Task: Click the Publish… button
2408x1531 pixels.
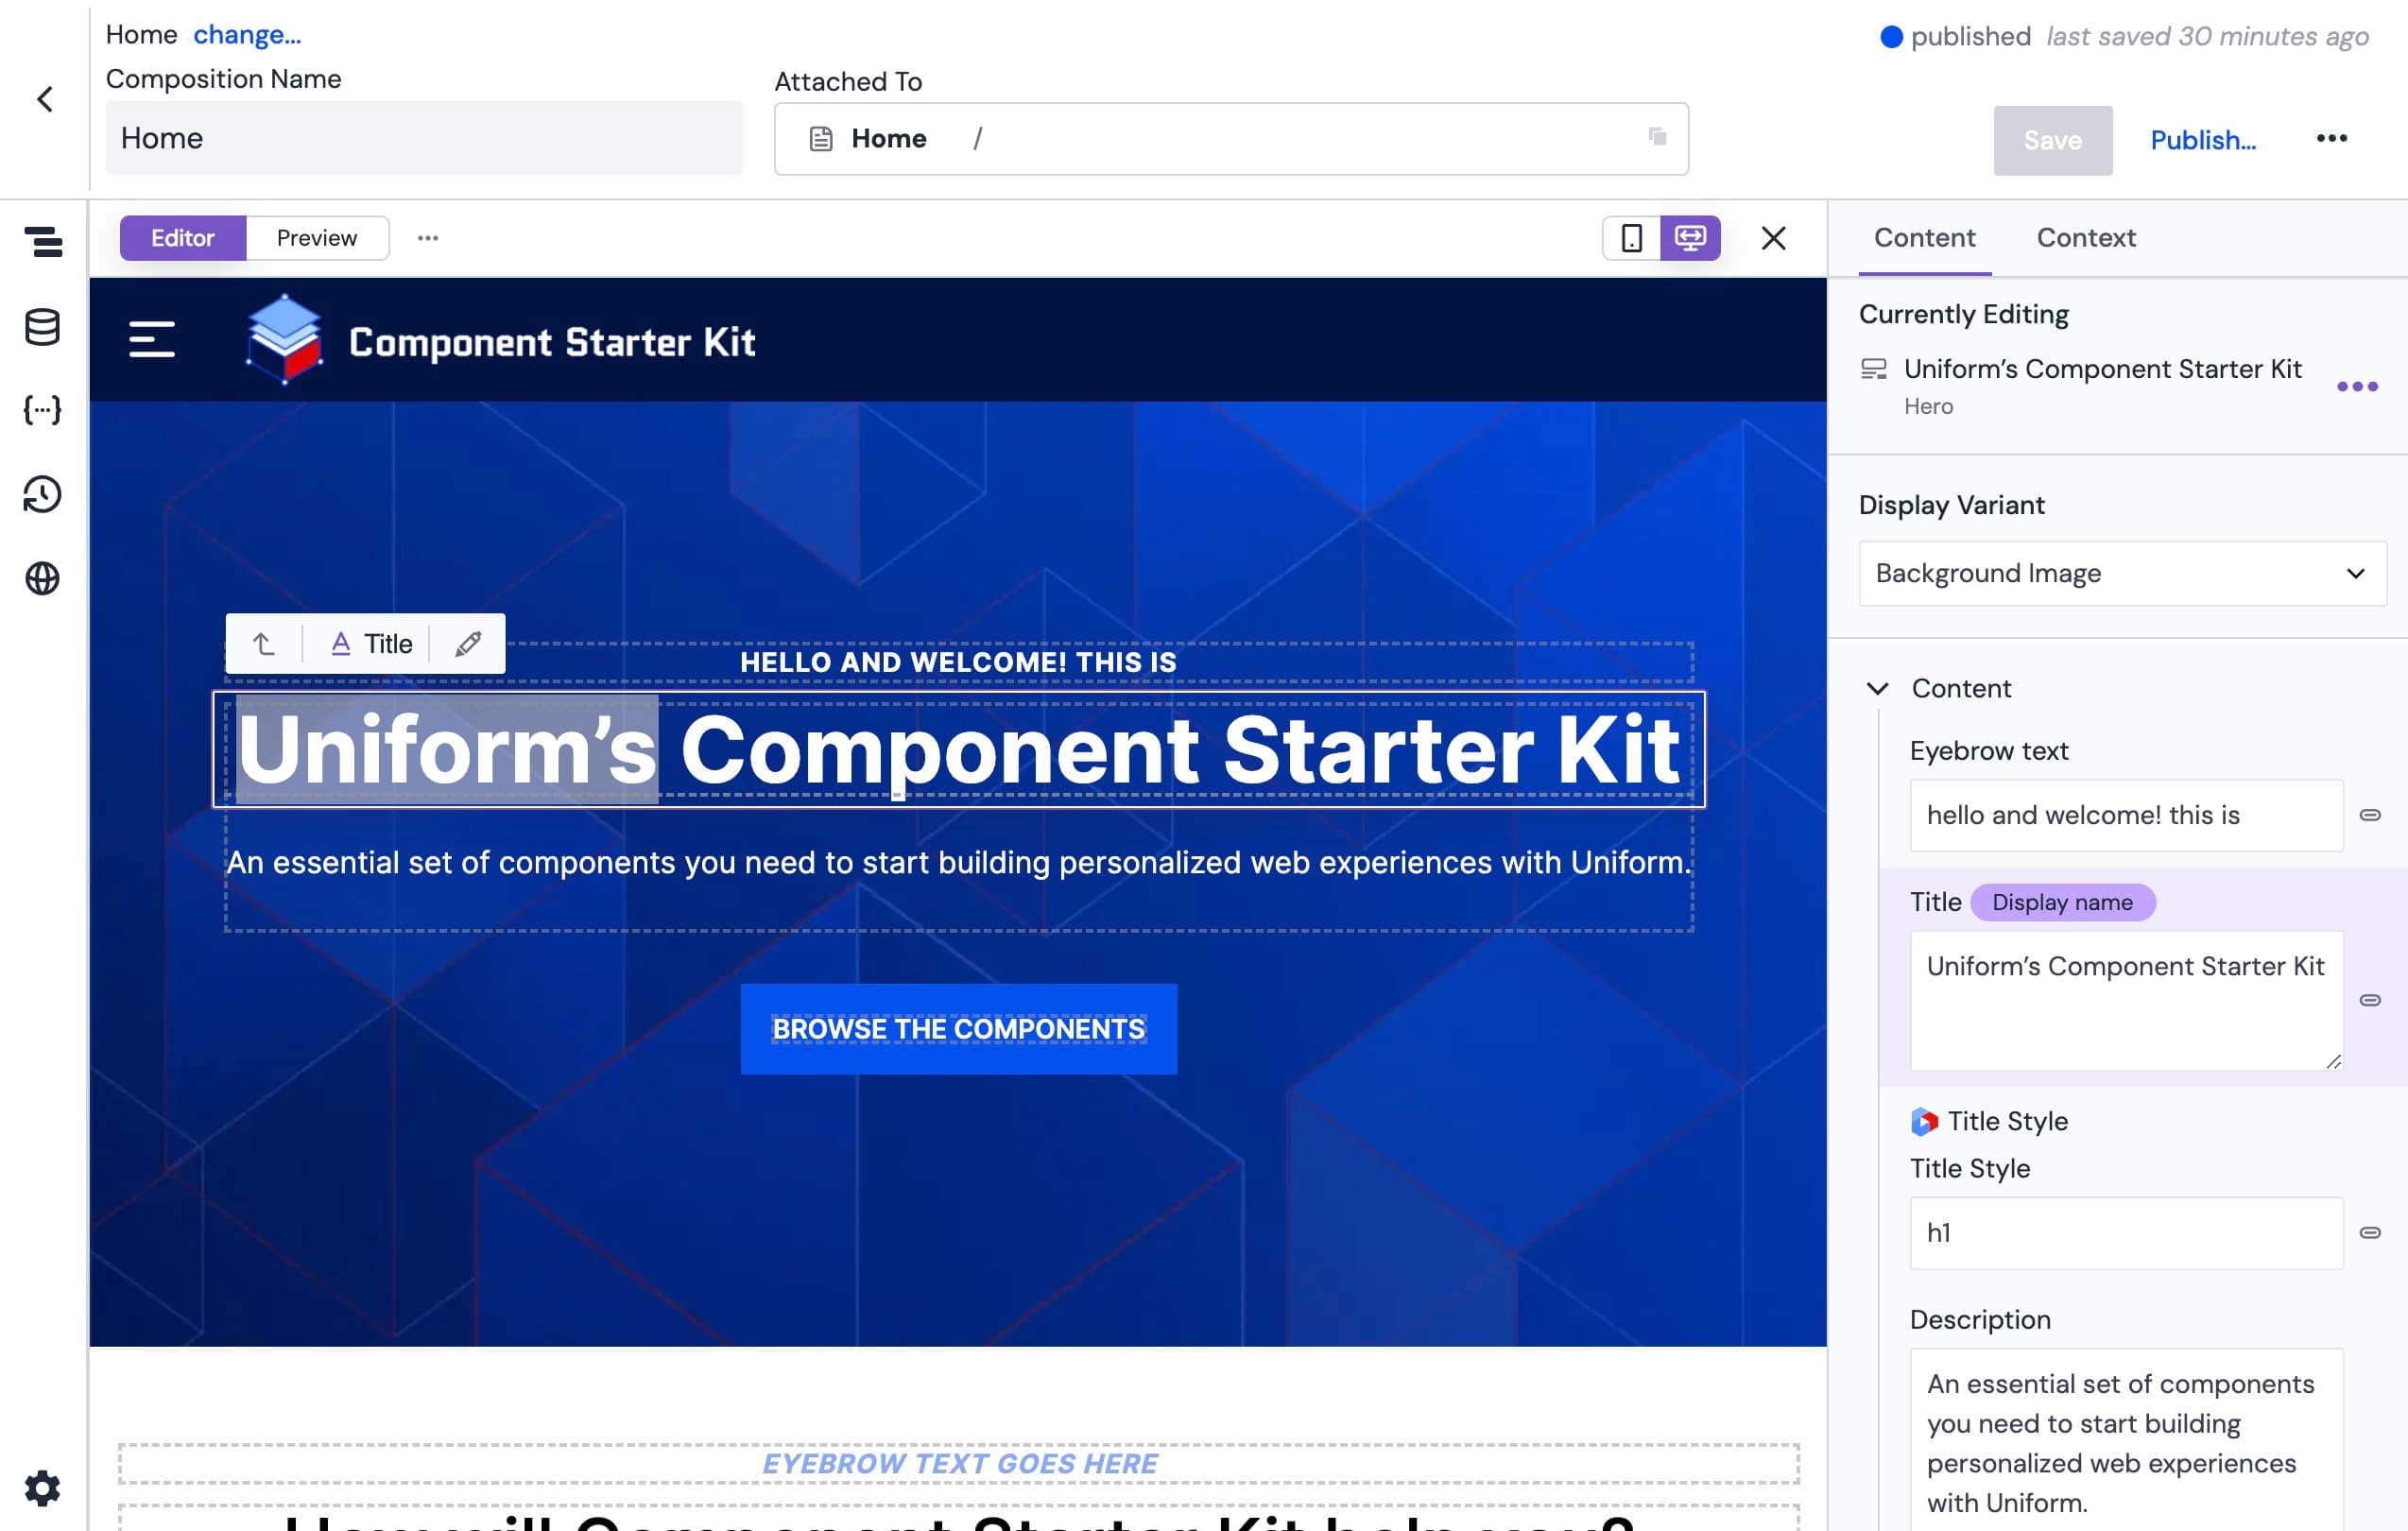Action: [x=2203, y=140]
